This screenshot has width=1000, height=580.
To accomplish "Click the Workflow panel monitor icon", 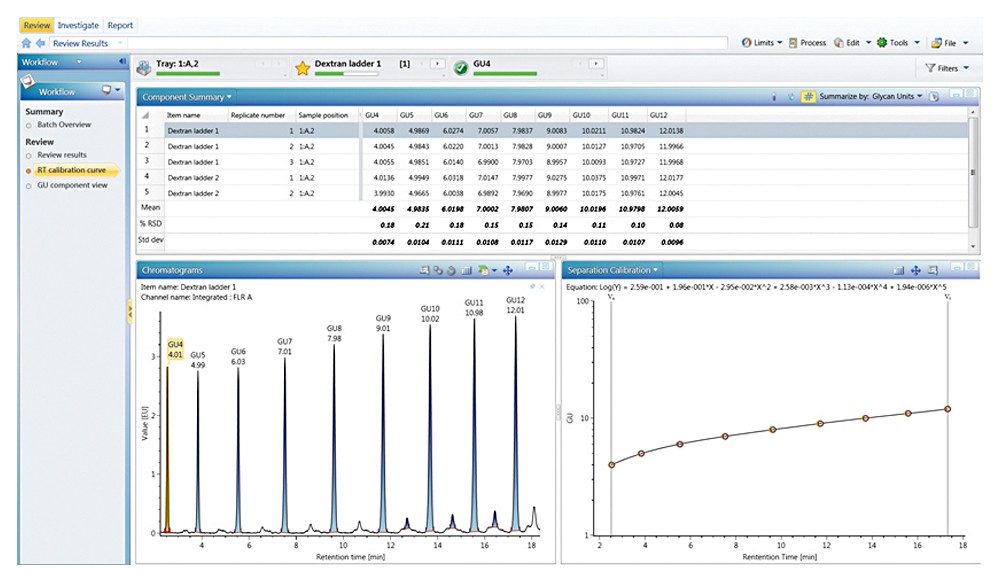I will point(107,91).
